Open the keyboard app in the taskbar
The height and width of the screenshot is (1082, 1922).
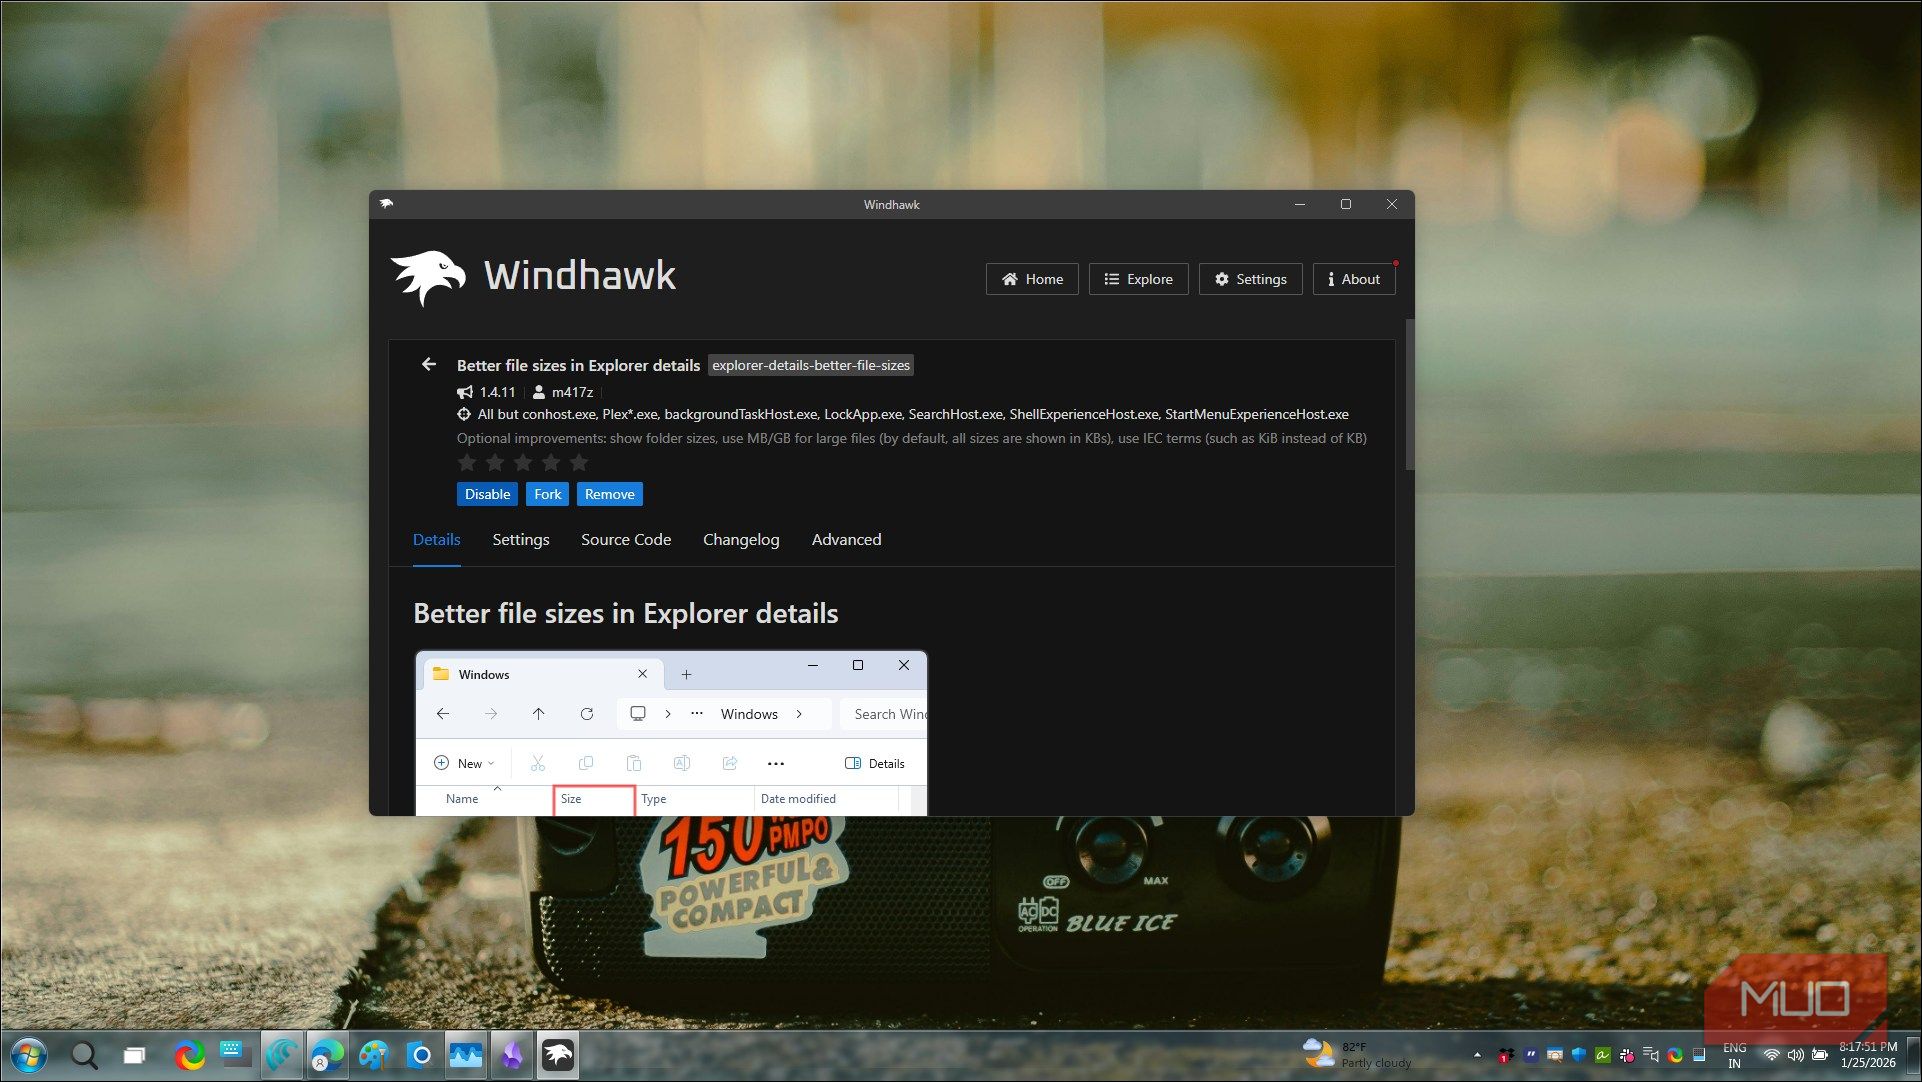point(234,1053)
